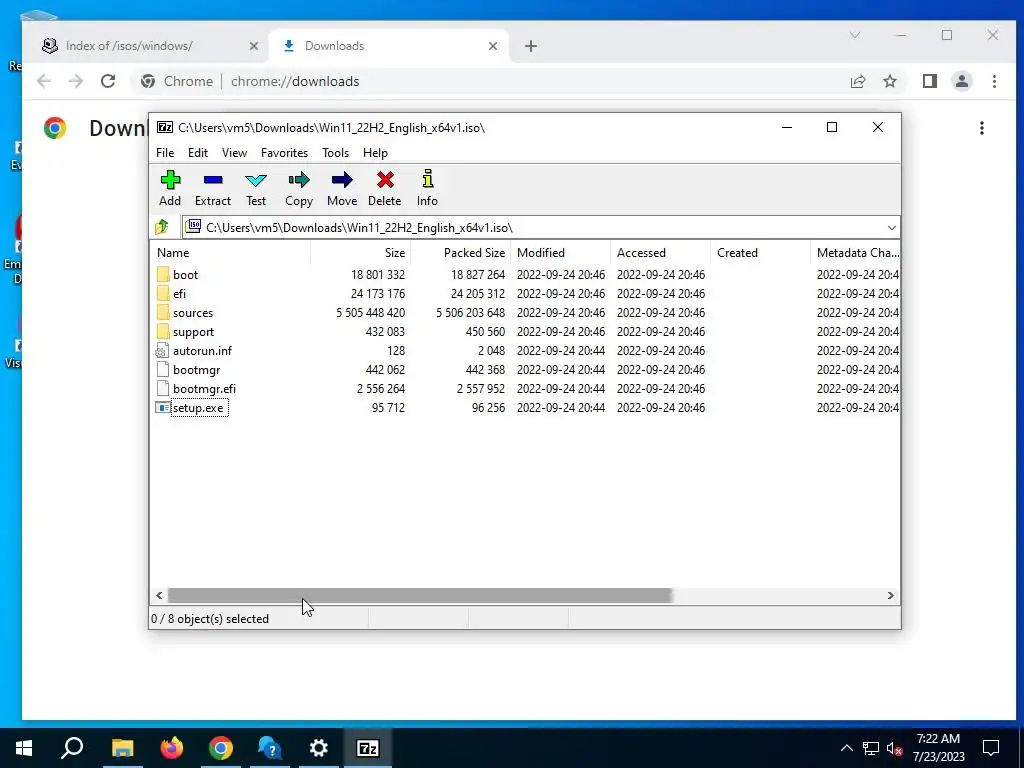
Task: Click horizontal scrollbar thumb in file list
Action: (x=420, y=596)
